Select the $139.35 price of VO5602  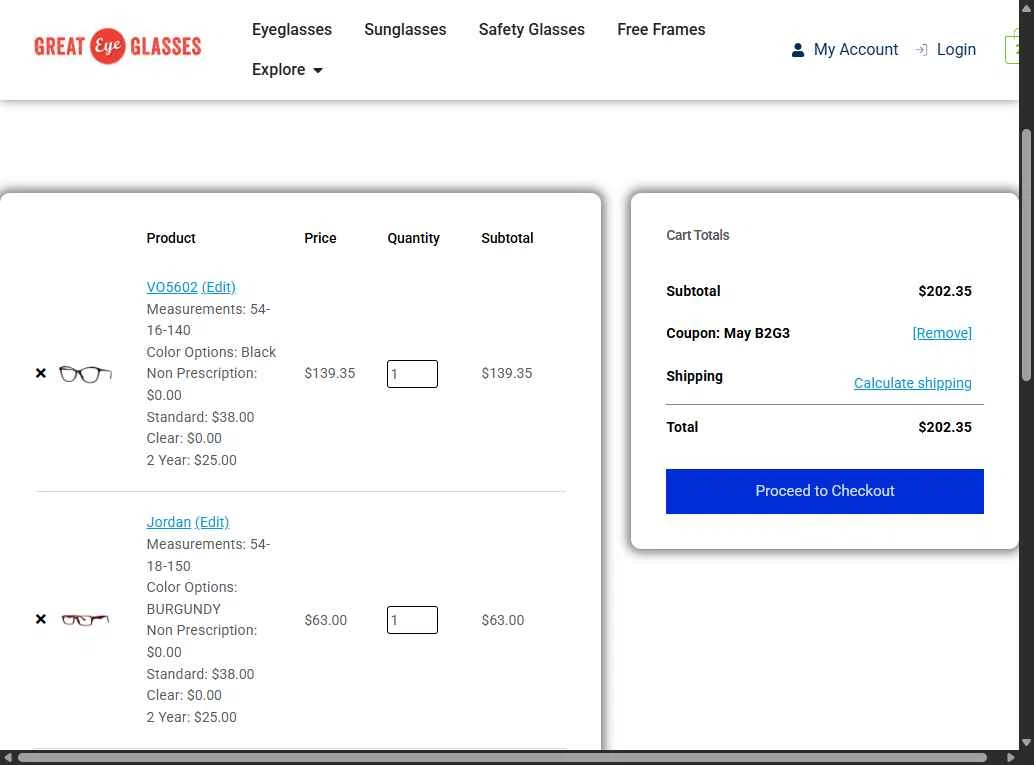330,373
